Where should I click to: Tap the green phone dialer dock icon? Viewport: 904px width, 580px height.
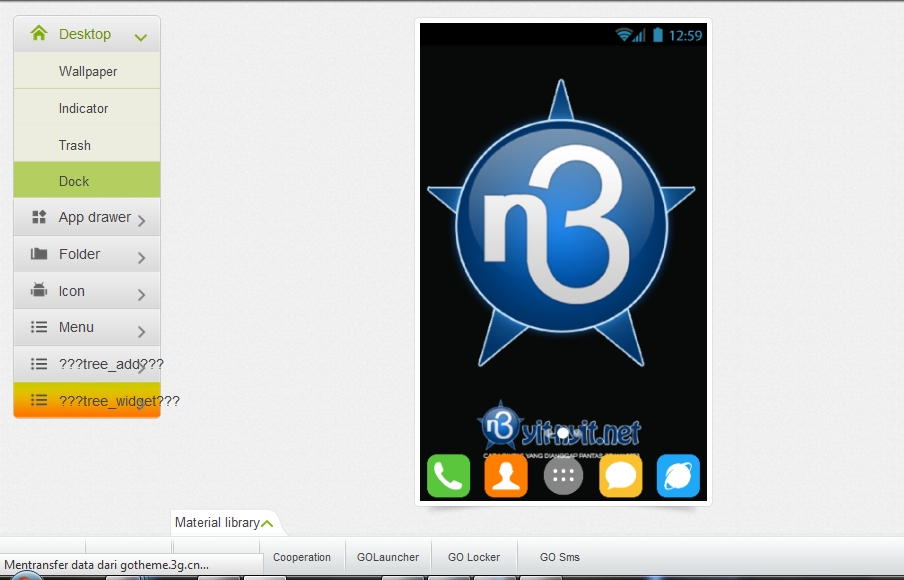(x=449, y=476)
